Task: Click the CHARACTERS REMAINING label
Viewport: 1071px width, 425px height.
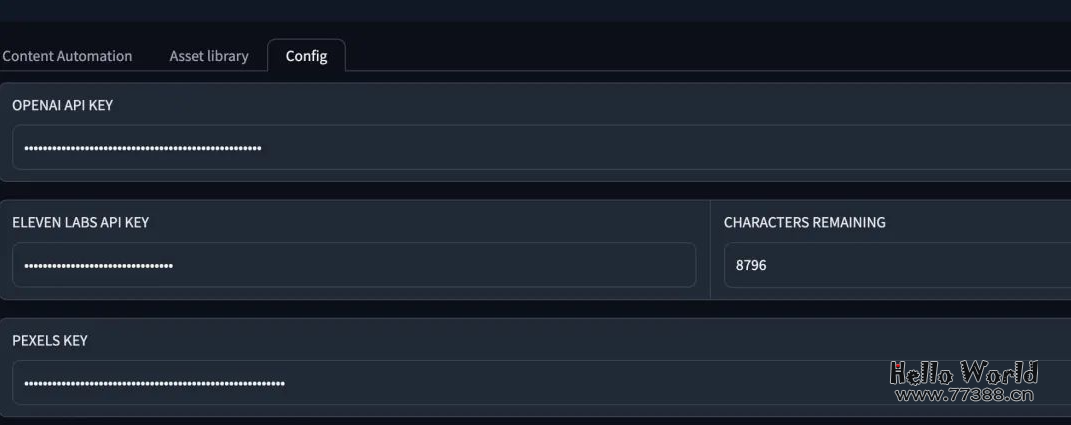Action: coord(804,222)
